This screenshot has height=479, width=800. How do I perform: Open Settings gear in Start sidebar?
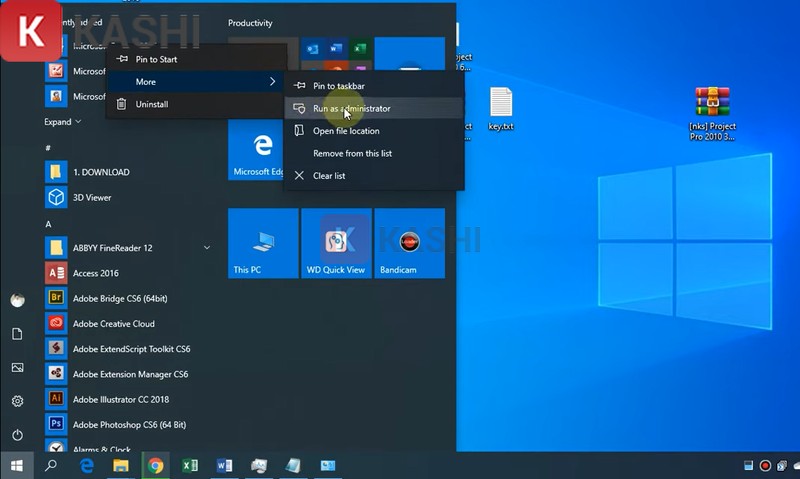click(17, 401)
